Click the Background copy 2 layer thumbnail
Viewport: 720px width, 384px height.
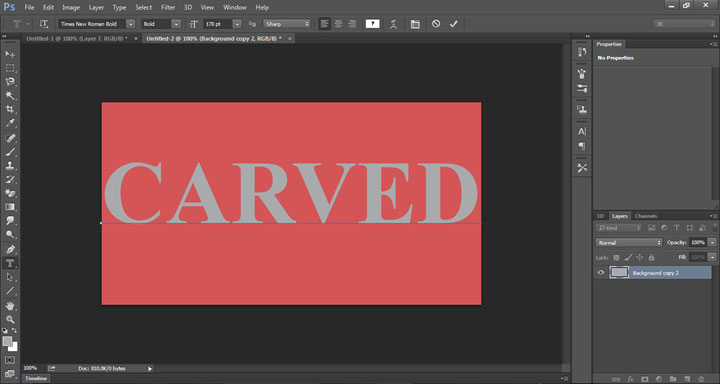pos(619,272)
